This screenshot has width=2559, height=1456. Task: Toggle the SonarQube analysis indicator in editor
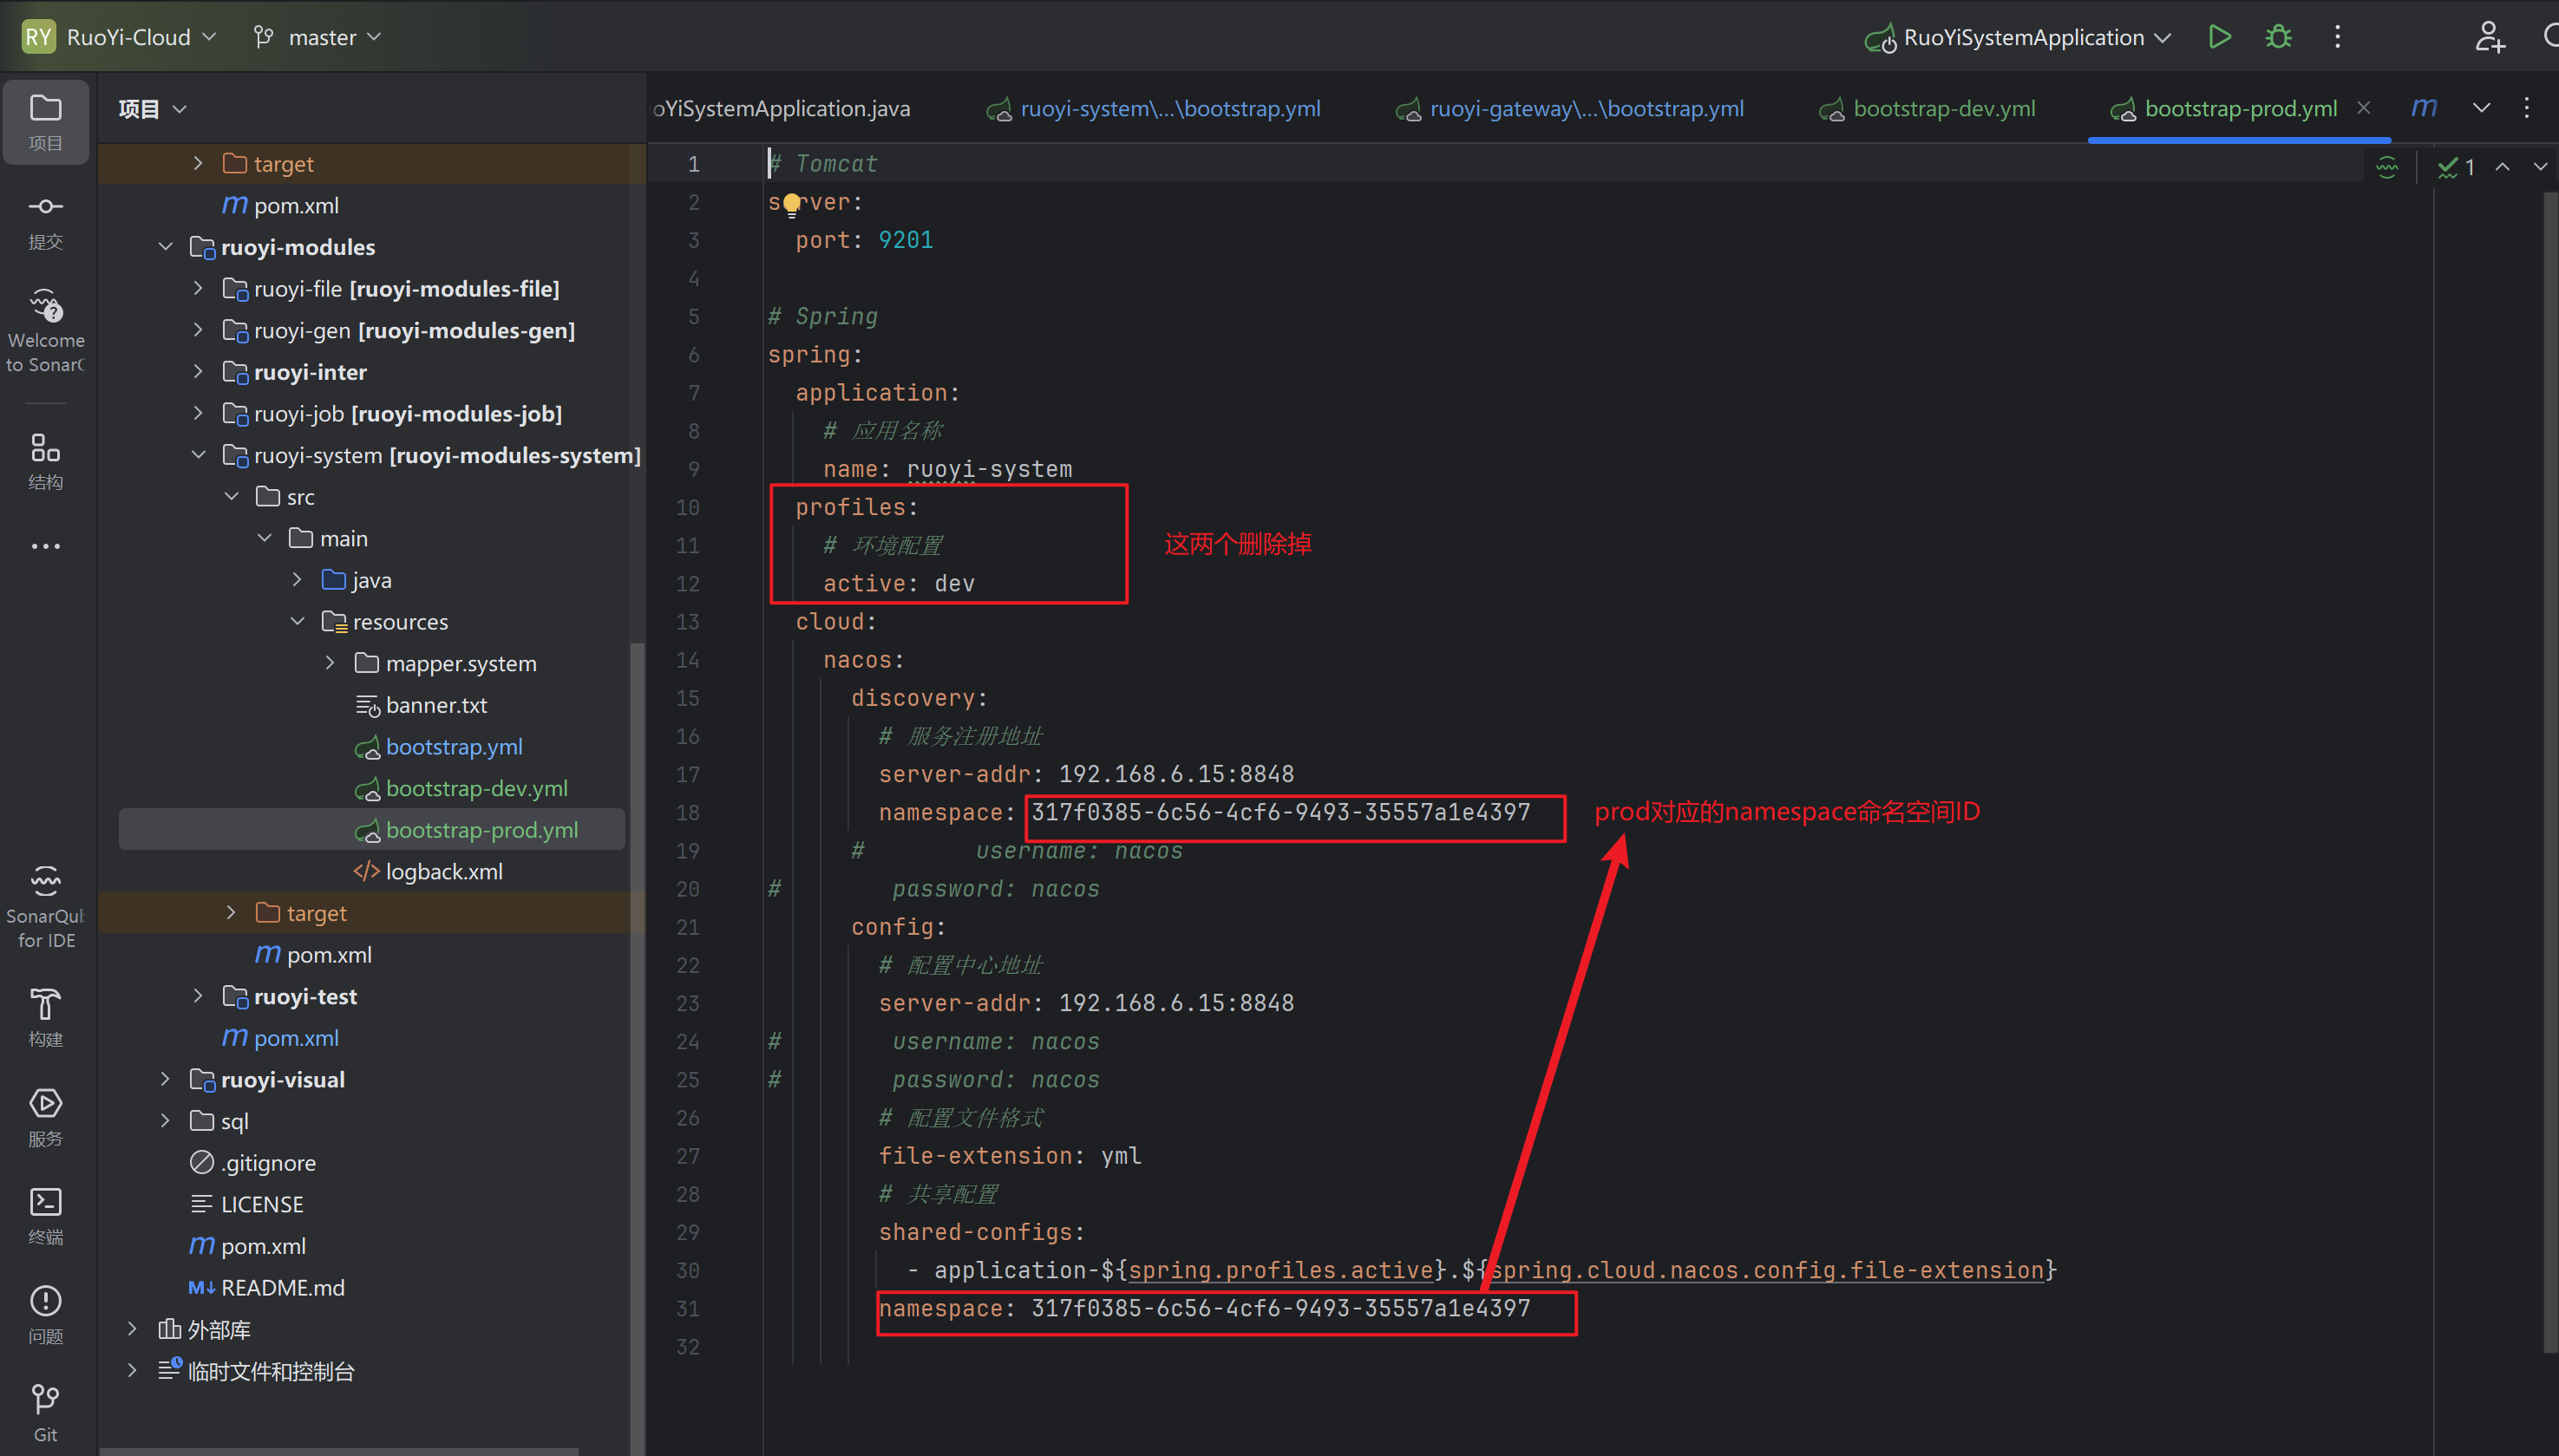click(x=2386, y=167)
